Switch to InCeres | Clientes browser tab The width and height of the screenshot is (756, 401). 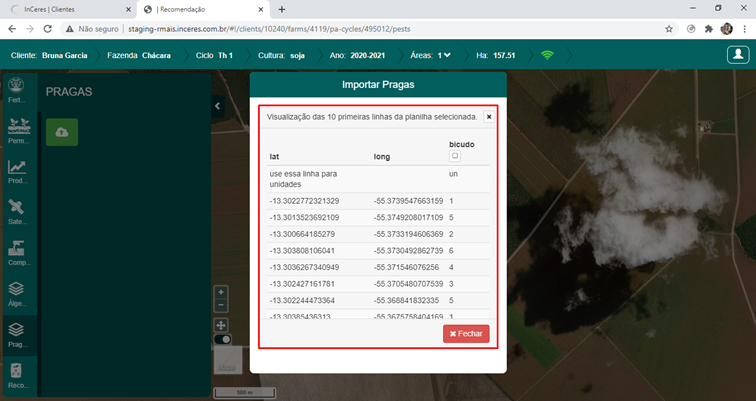68,9
